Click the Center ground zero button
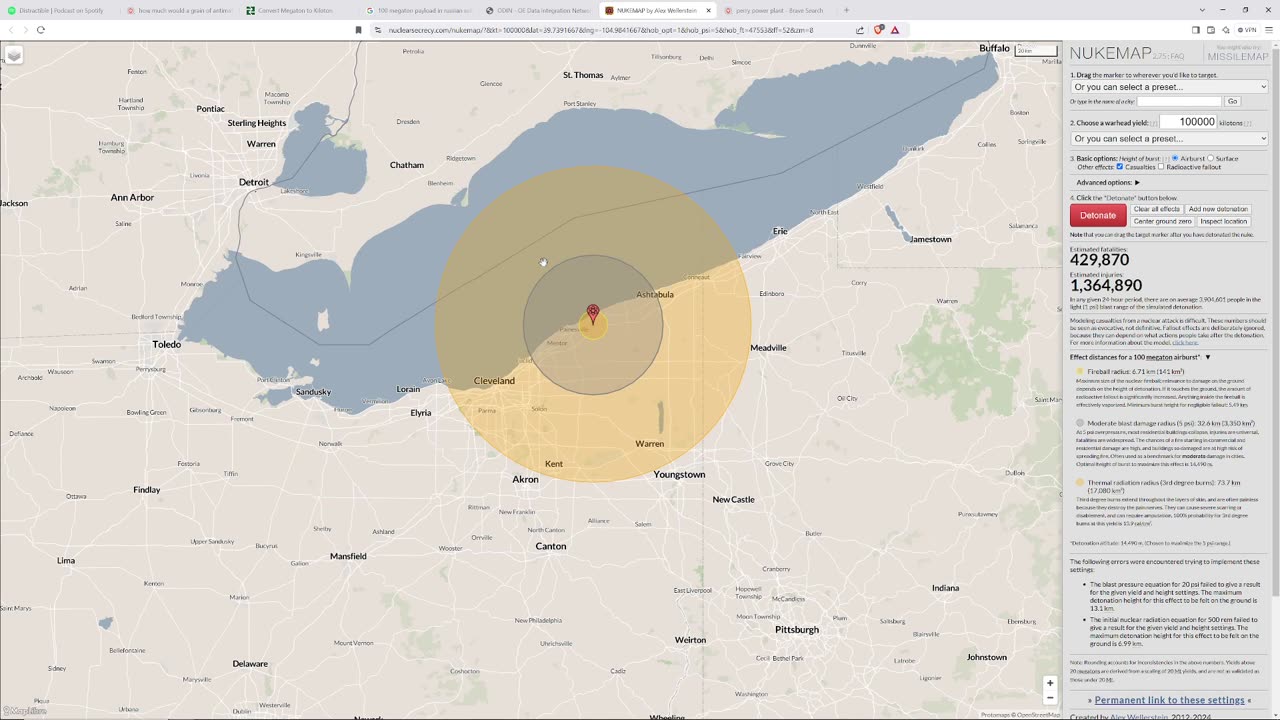The height and width of the screenshot is (720, 1280). click(x=1162, y=221)
